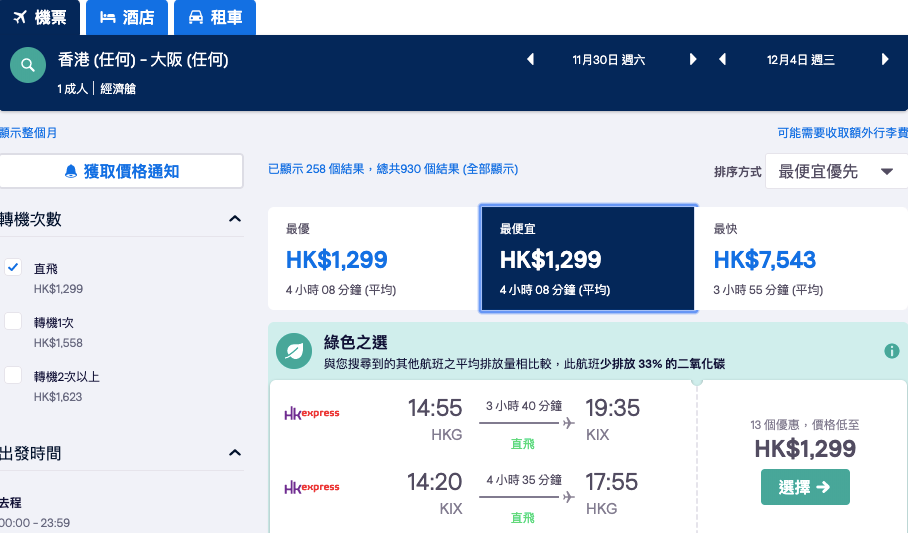Switch to the 租車 car rental tab
This screenshot has height=533, width=908.
215,17
